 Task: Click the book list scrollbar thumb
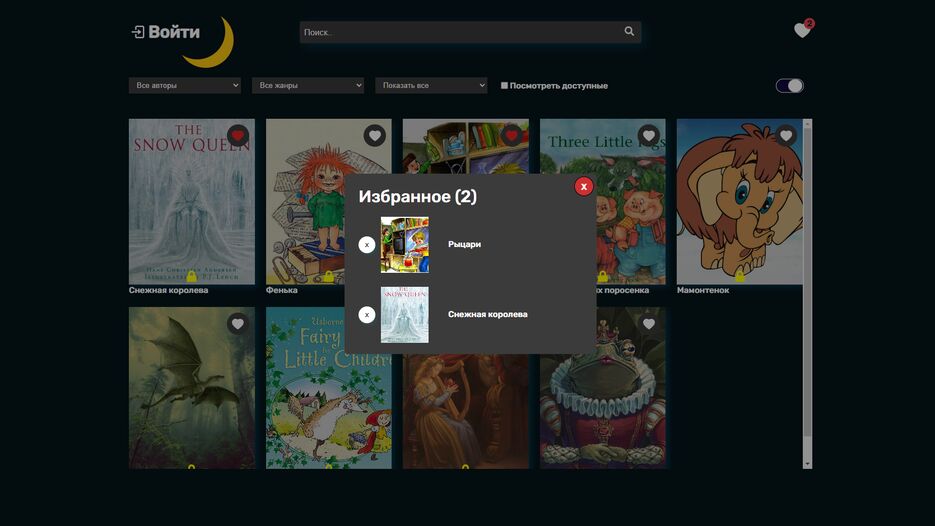point(807,283)
